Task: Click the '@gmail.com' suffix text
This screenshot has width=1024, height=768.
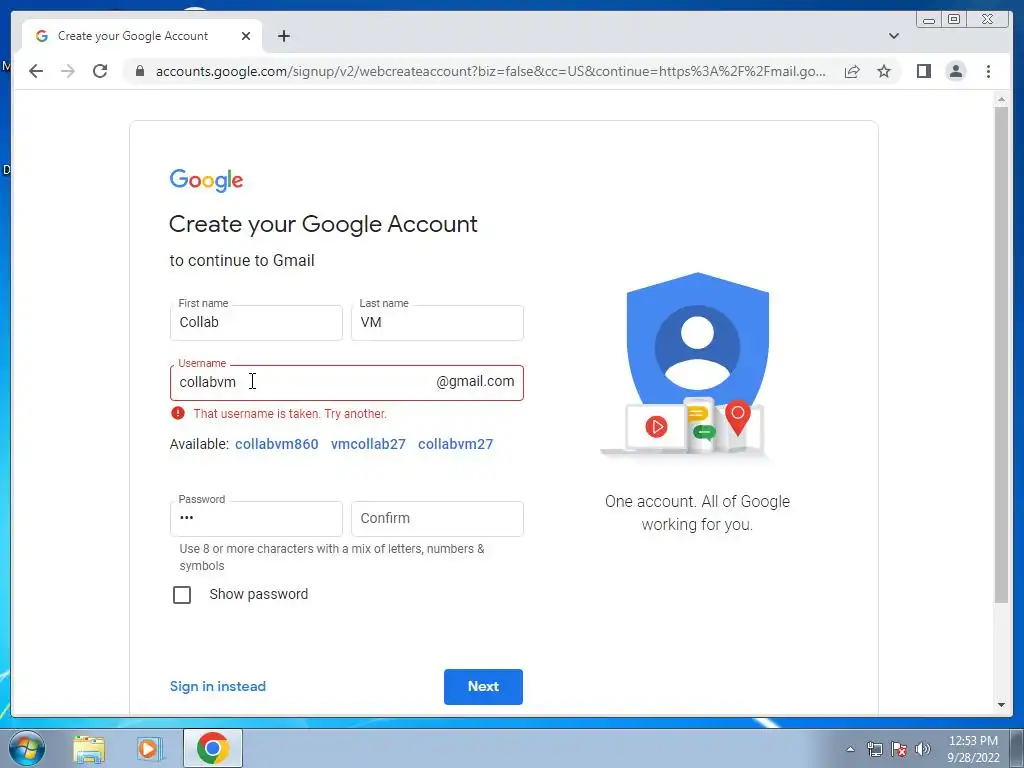Action: (x=475, y=381)
